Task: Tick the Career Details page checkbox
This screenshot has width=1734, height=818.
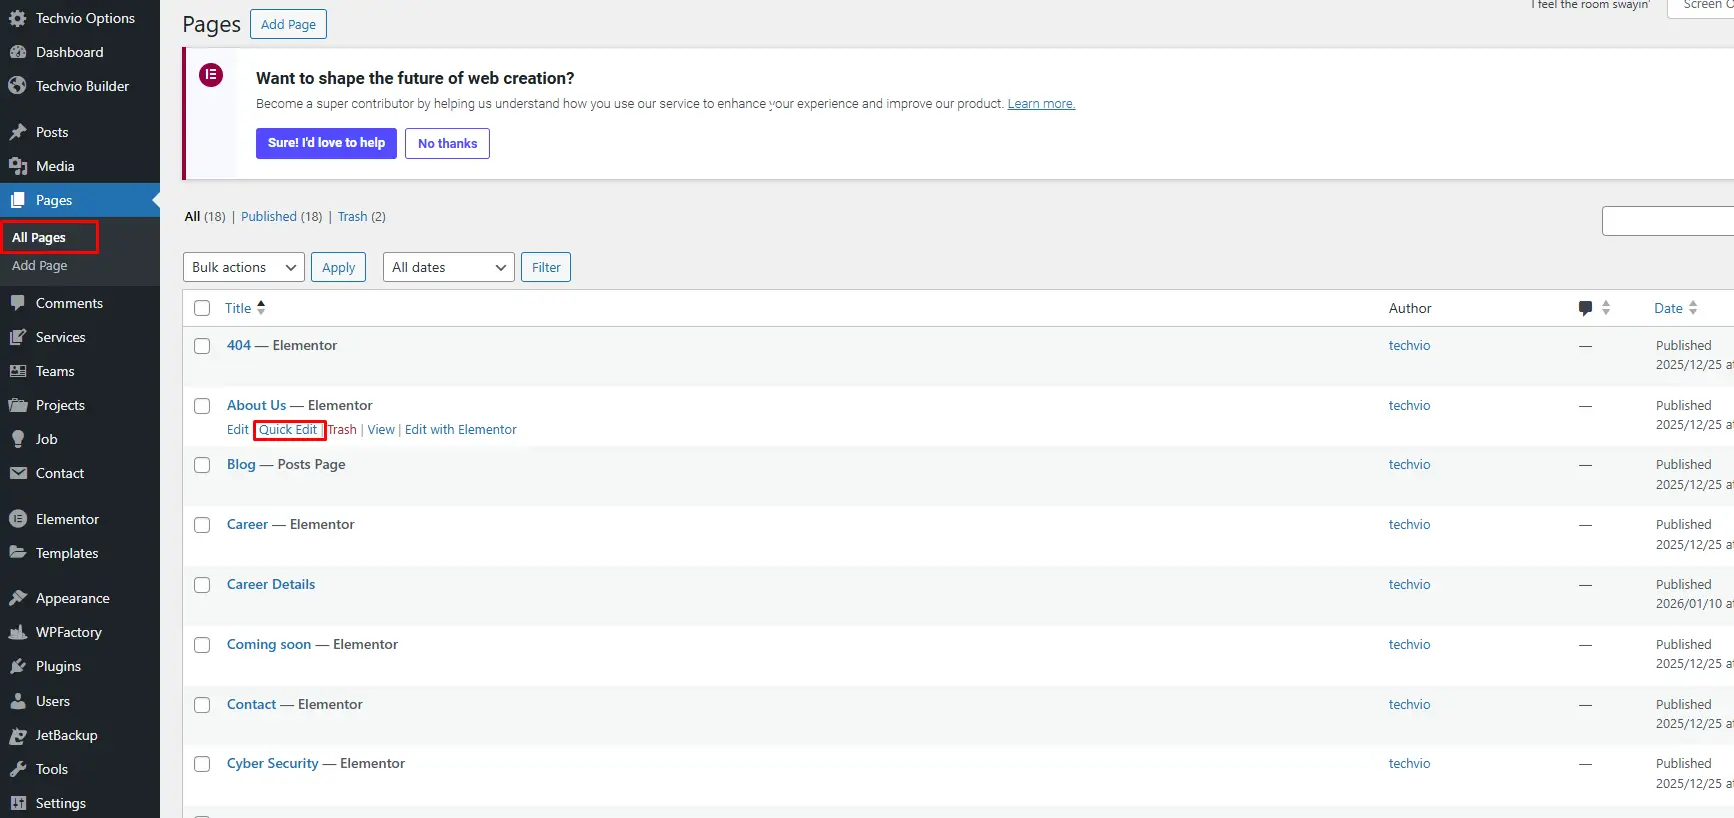Action: 202,585
